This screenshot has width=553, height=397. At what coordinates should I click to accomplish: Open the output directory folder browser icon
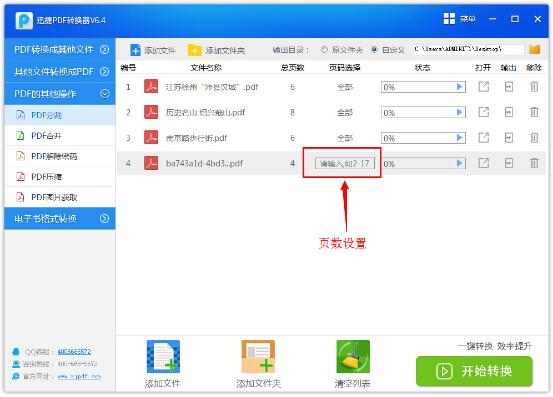534,49
